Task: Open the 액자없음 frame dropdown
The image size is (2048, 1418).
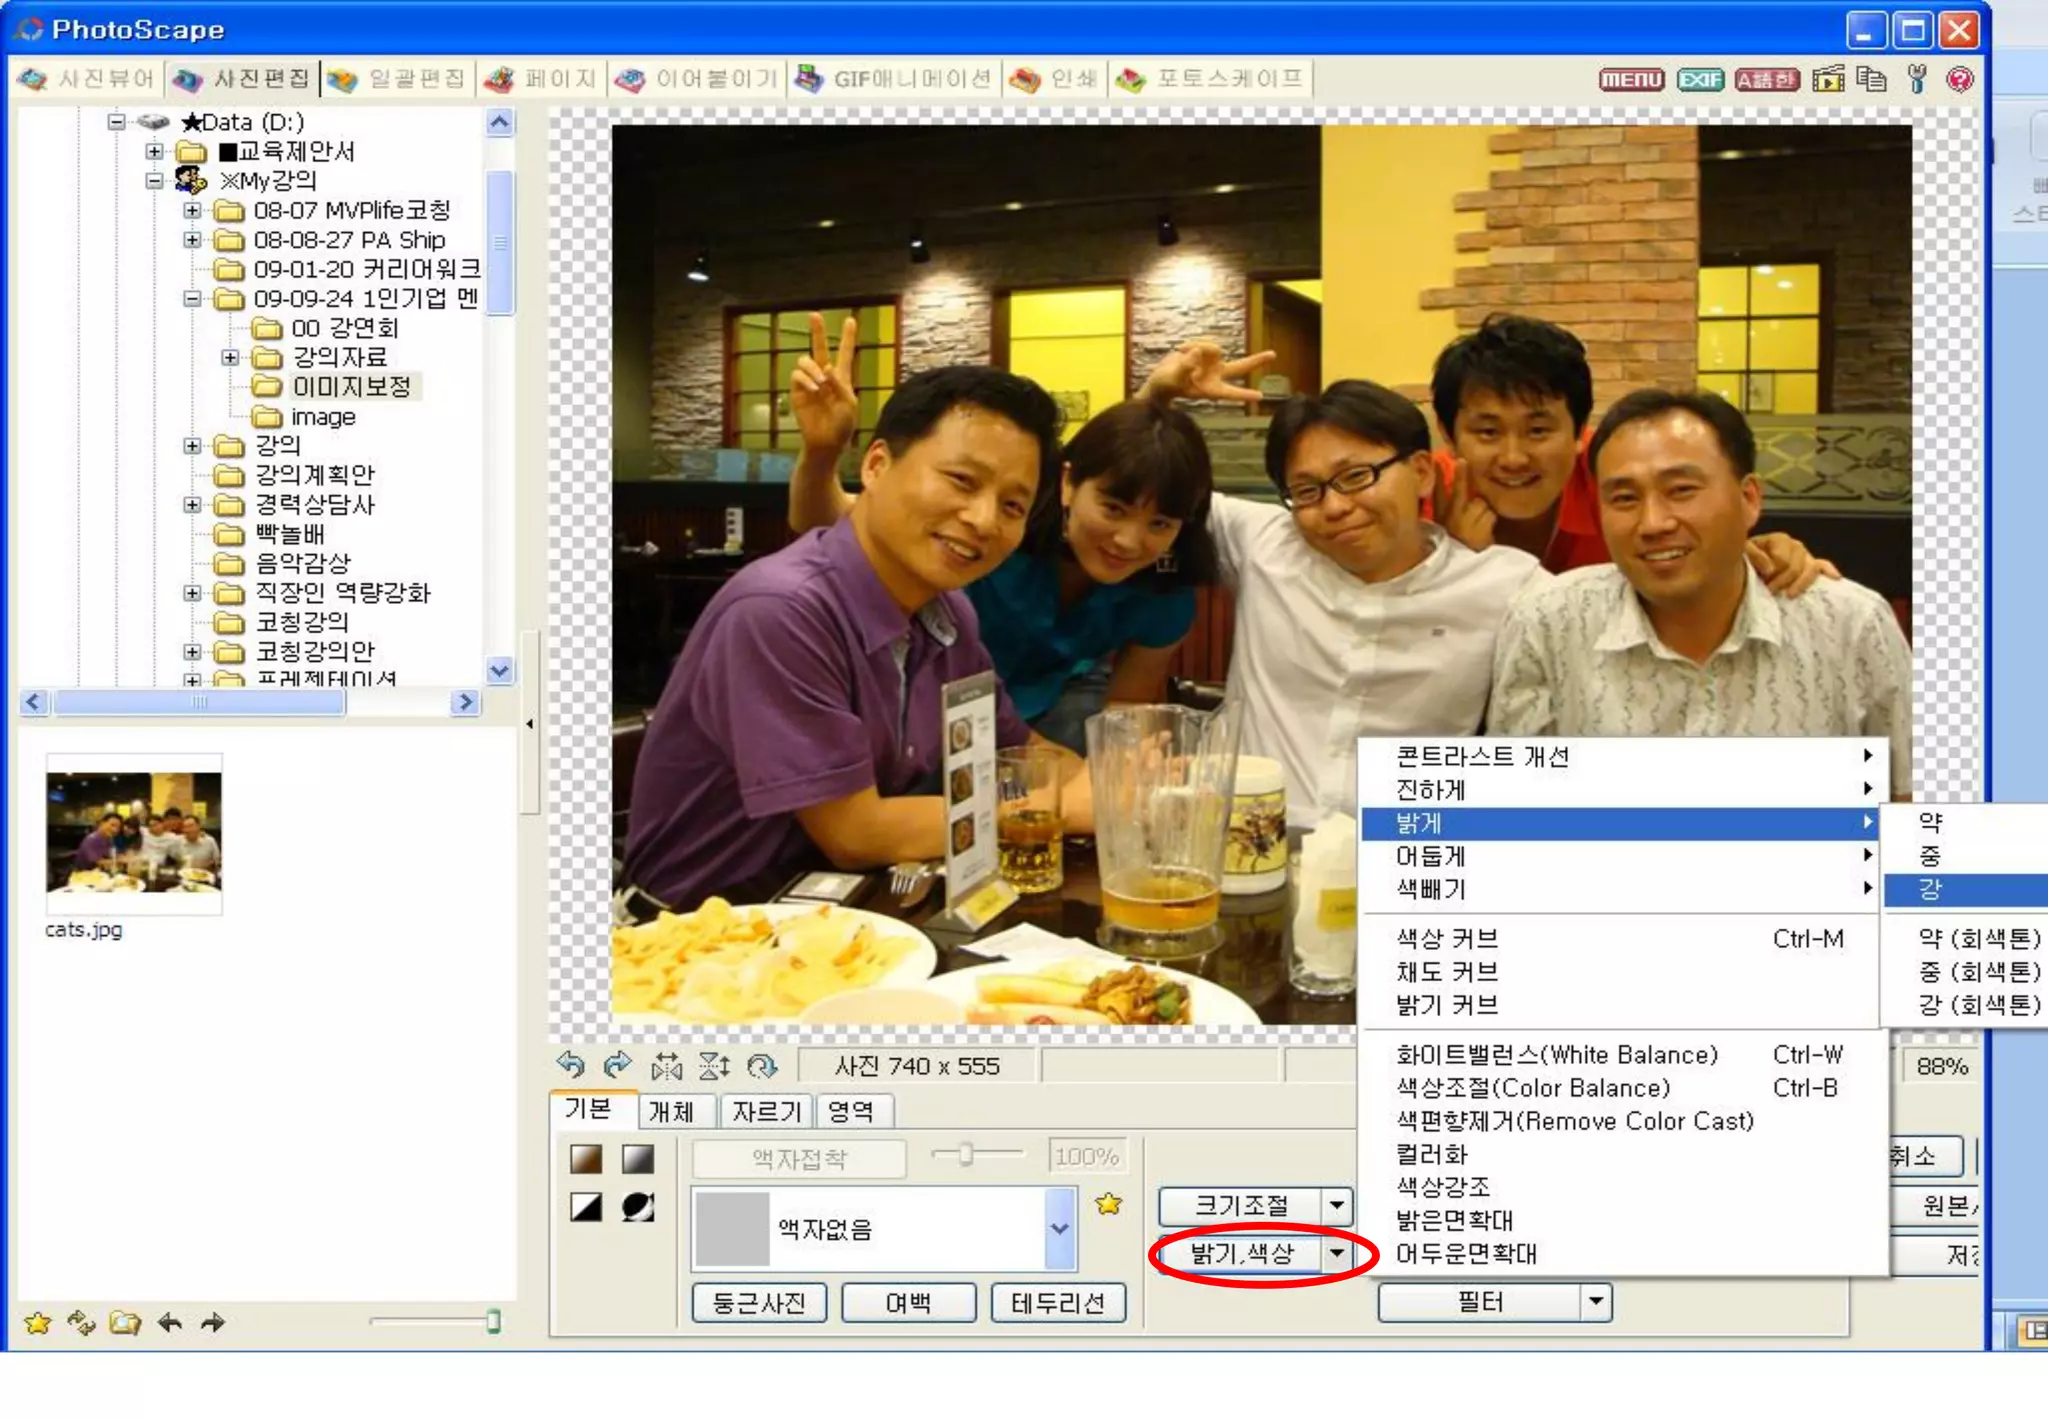Action: [1059, 1228]
